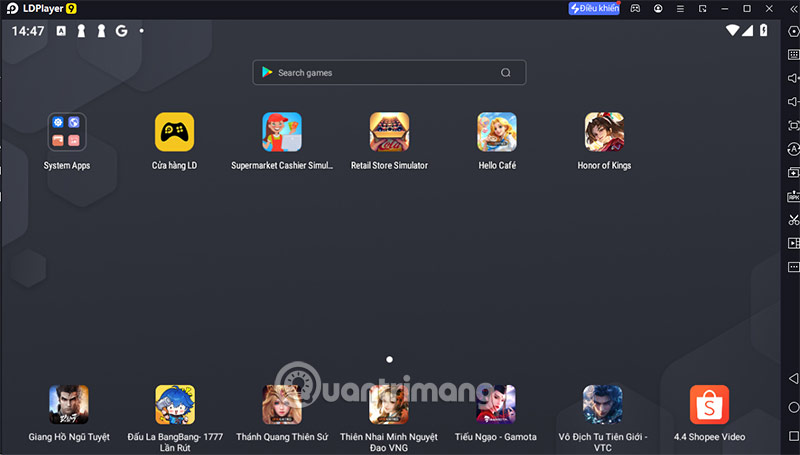
Task: Click the magnifier icon in search bar
Action: tap(506, 72)
